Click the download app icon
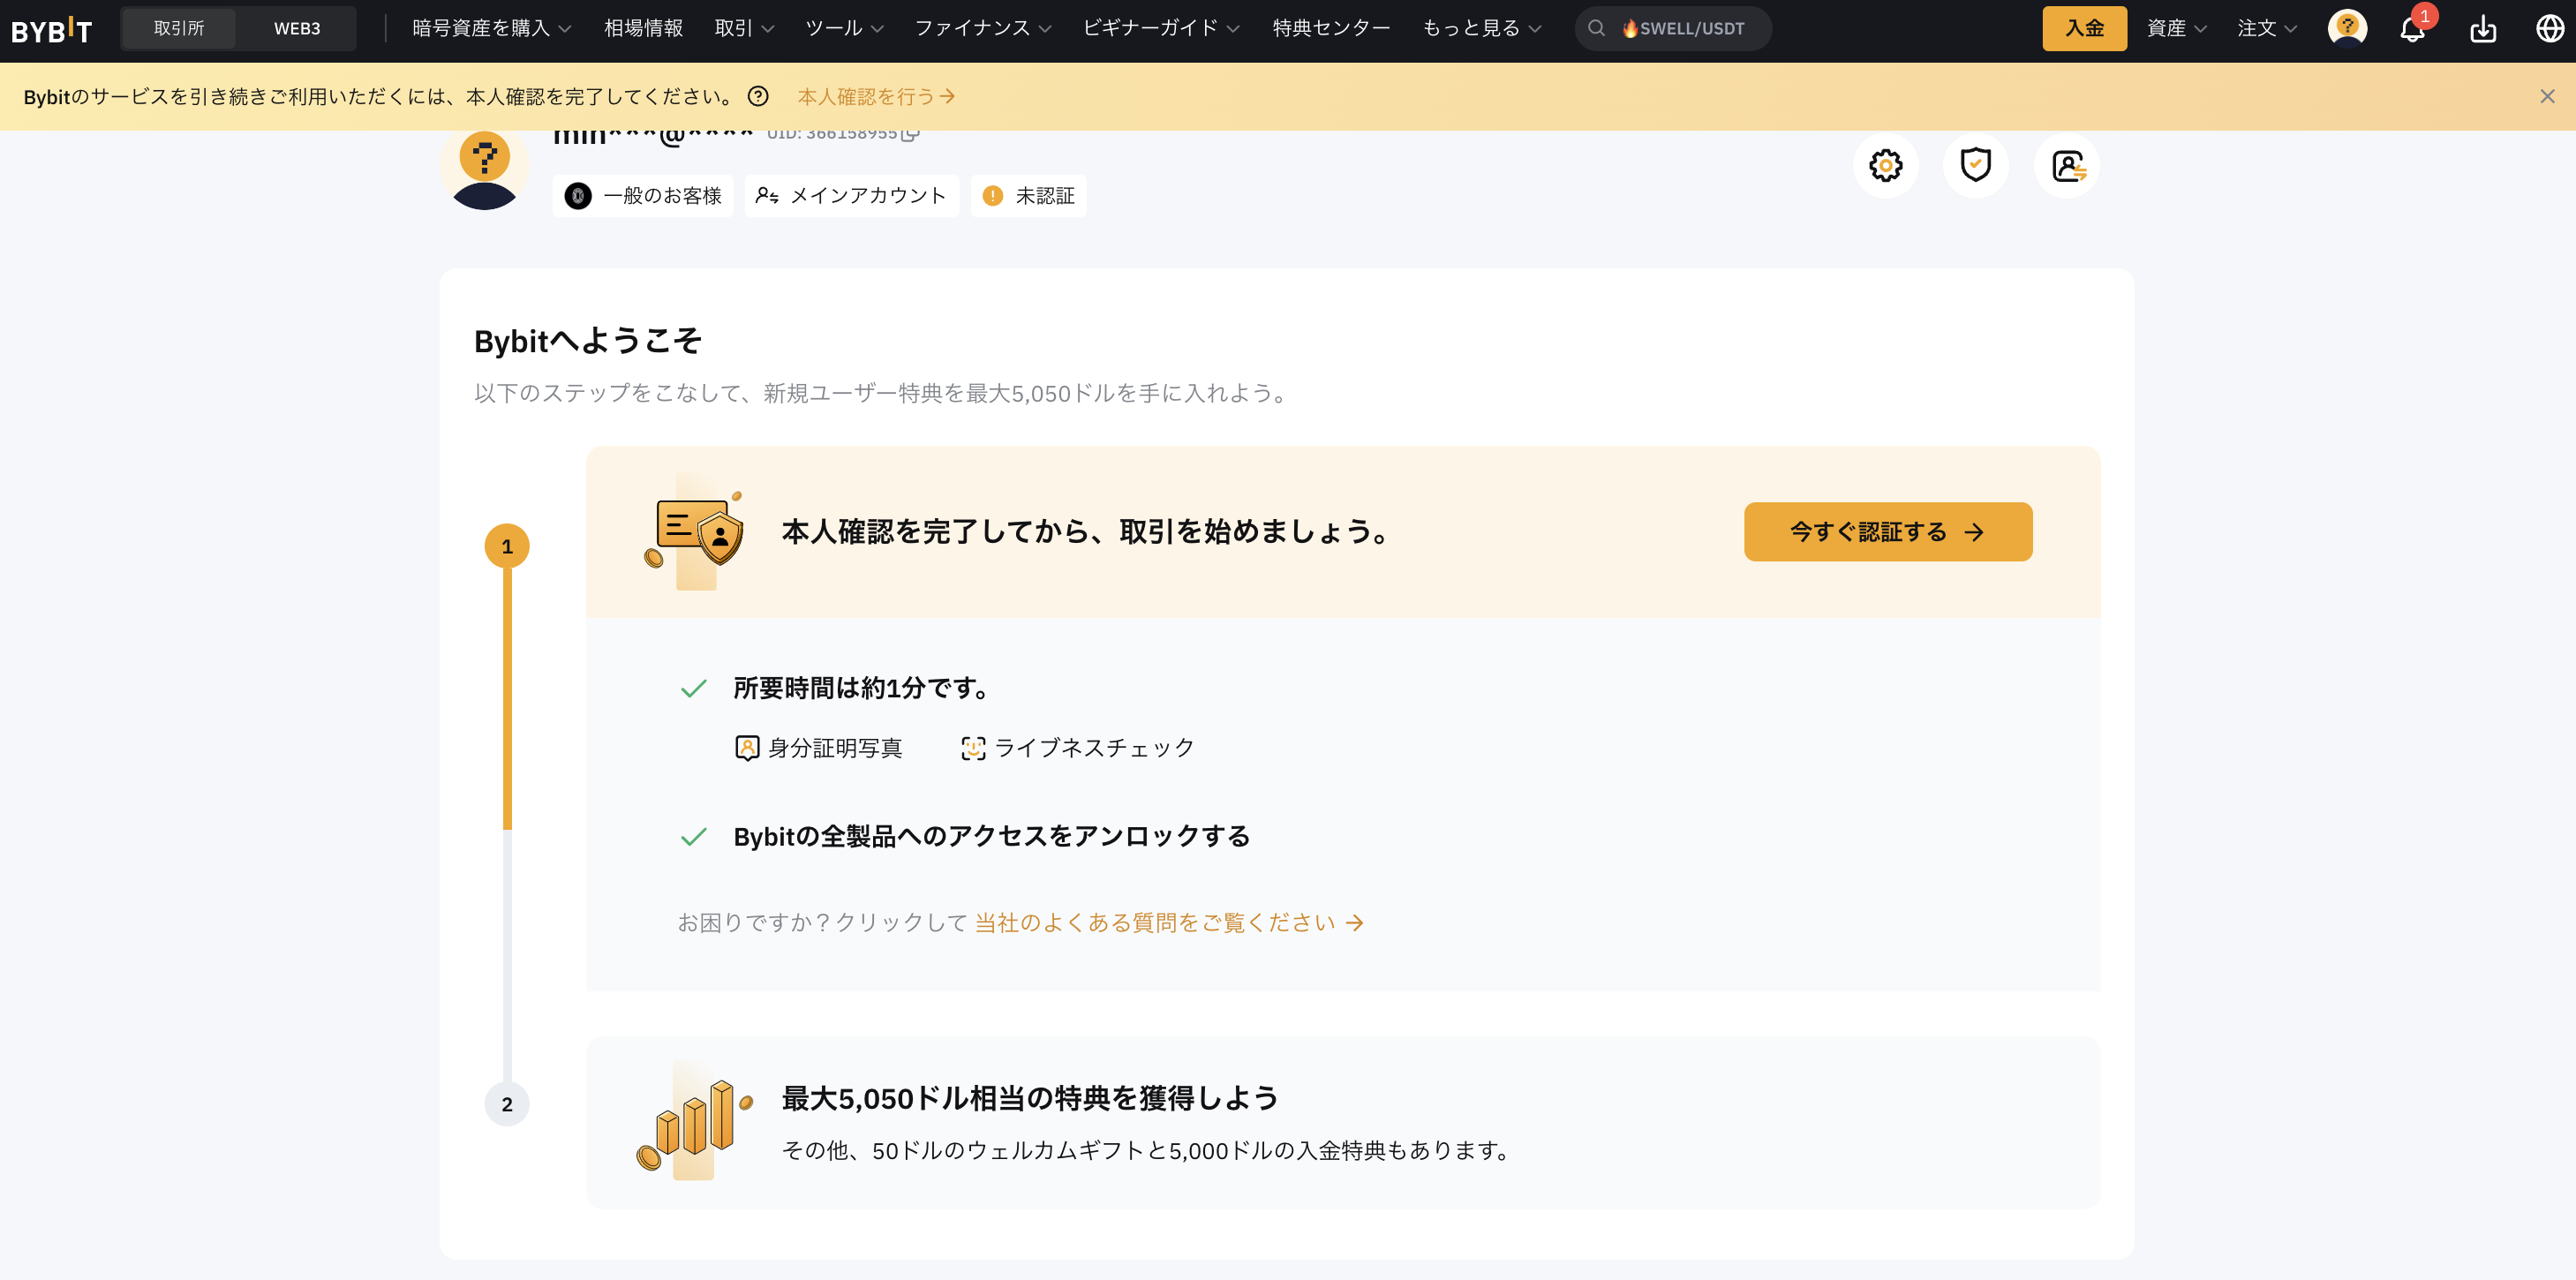This screenshot has width=2576, height=1280. (x=2483, y=29)
